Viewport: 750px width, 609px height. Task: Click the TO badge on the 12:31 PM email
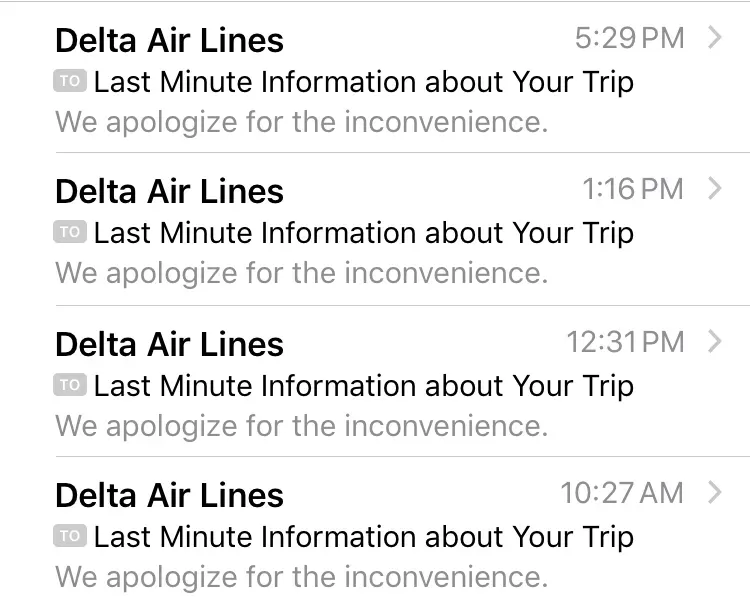coord(70,385)
